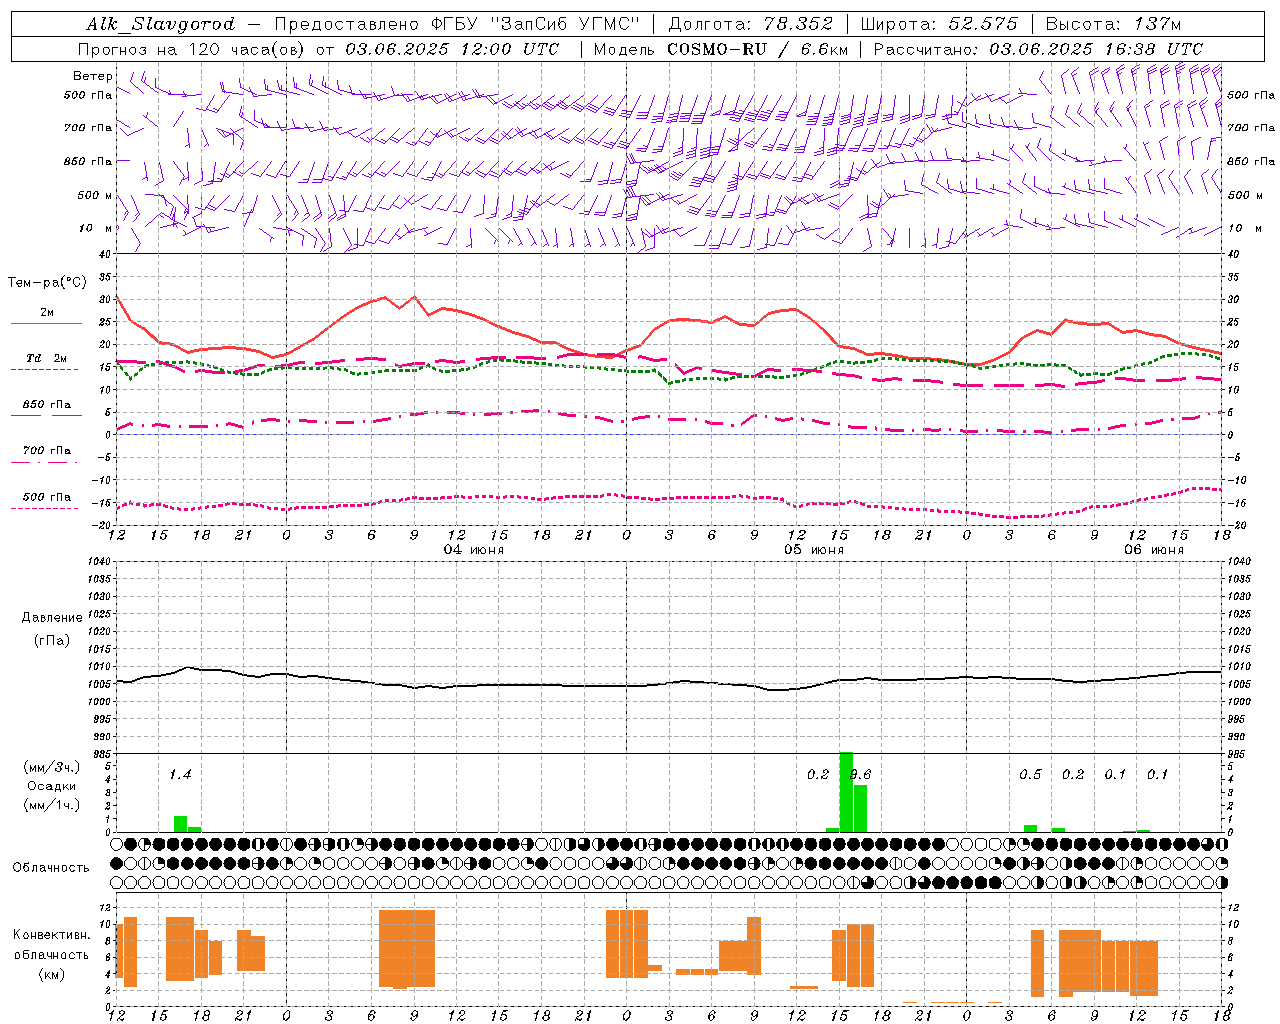Click the 06 июня date label
The width and height of the screenshot is (1280, 1024).
1154,550
